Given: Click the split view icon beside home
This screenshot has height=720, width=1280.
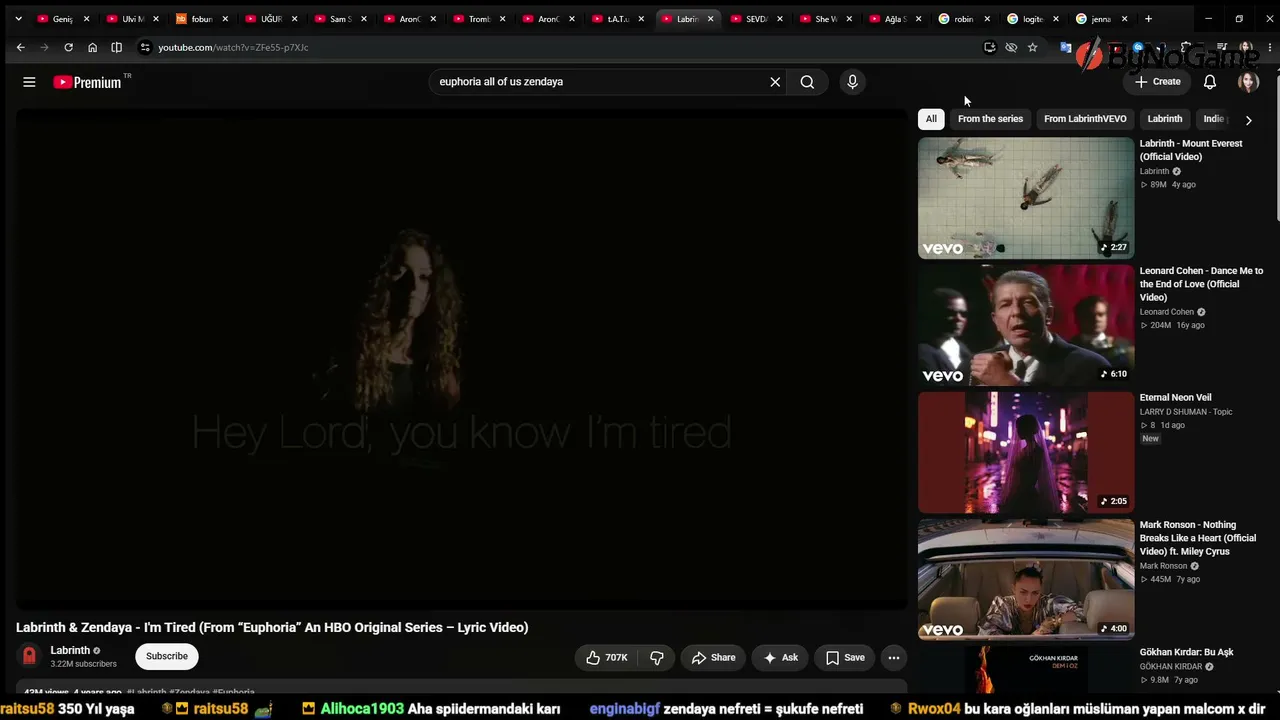Looking at the screenshot, I should 116,47.
